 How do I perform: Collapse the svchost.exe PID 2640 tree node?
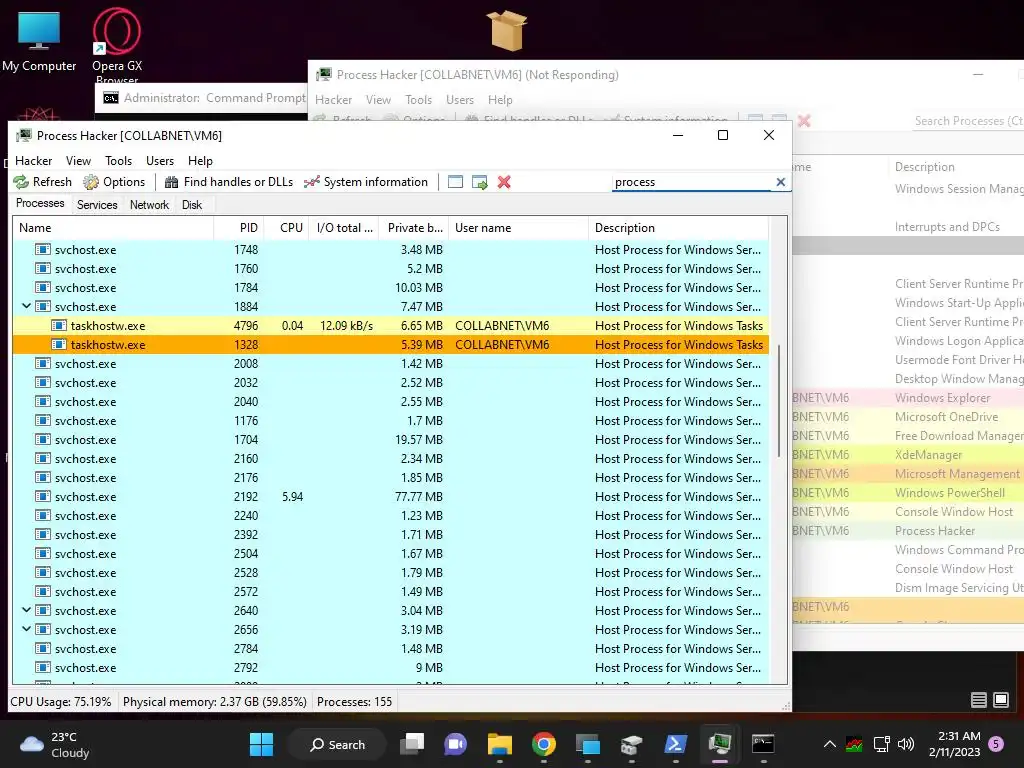point(26,610)
